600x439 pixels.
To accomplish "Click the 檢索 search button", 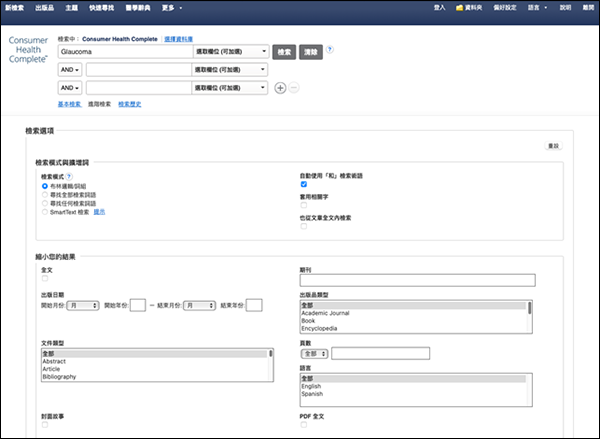I will tap(284, 52).
